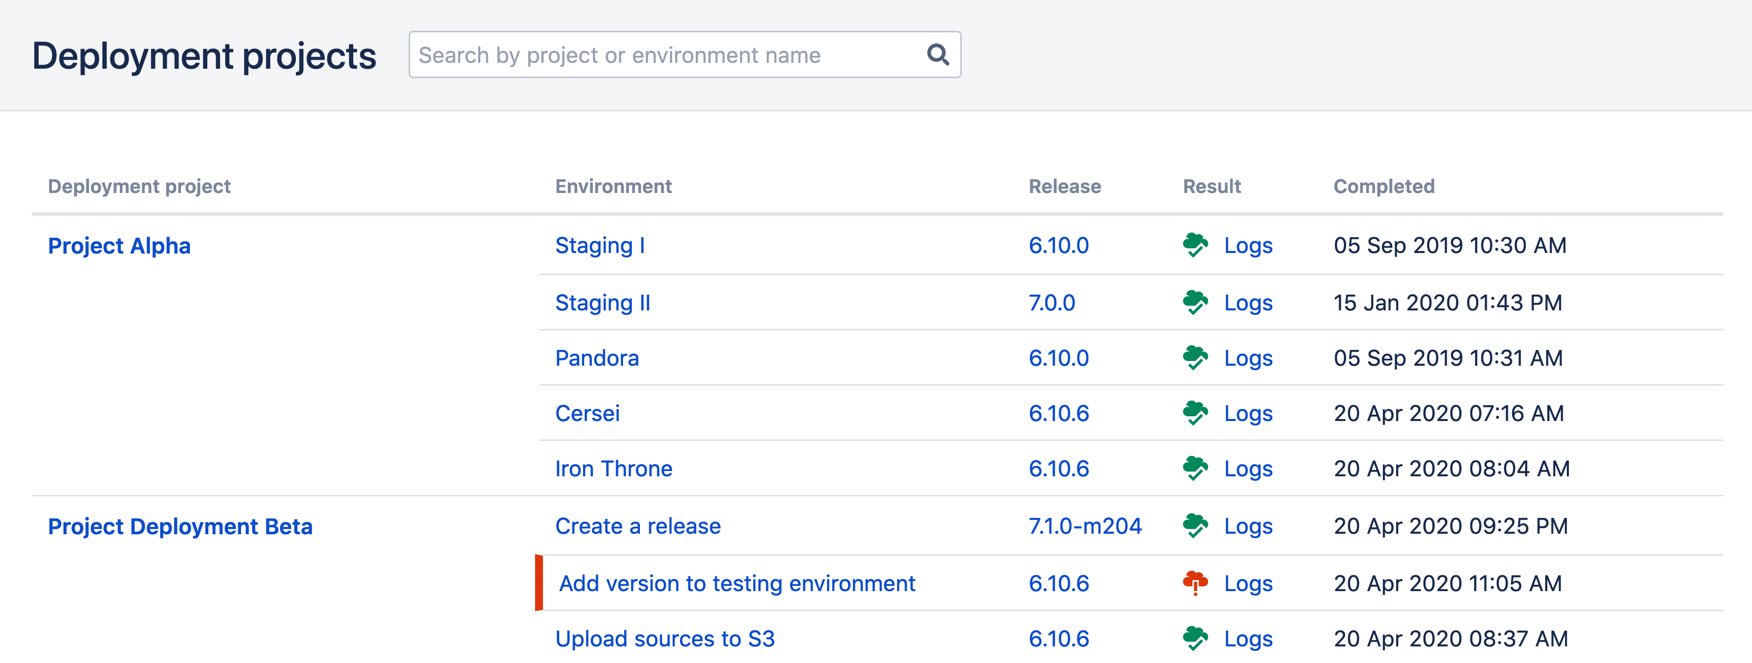The height and width of the screenshot is (663, 1752).
Task: Click the failed red cloud icon for testing environment
Action: tap(1195, 583)
